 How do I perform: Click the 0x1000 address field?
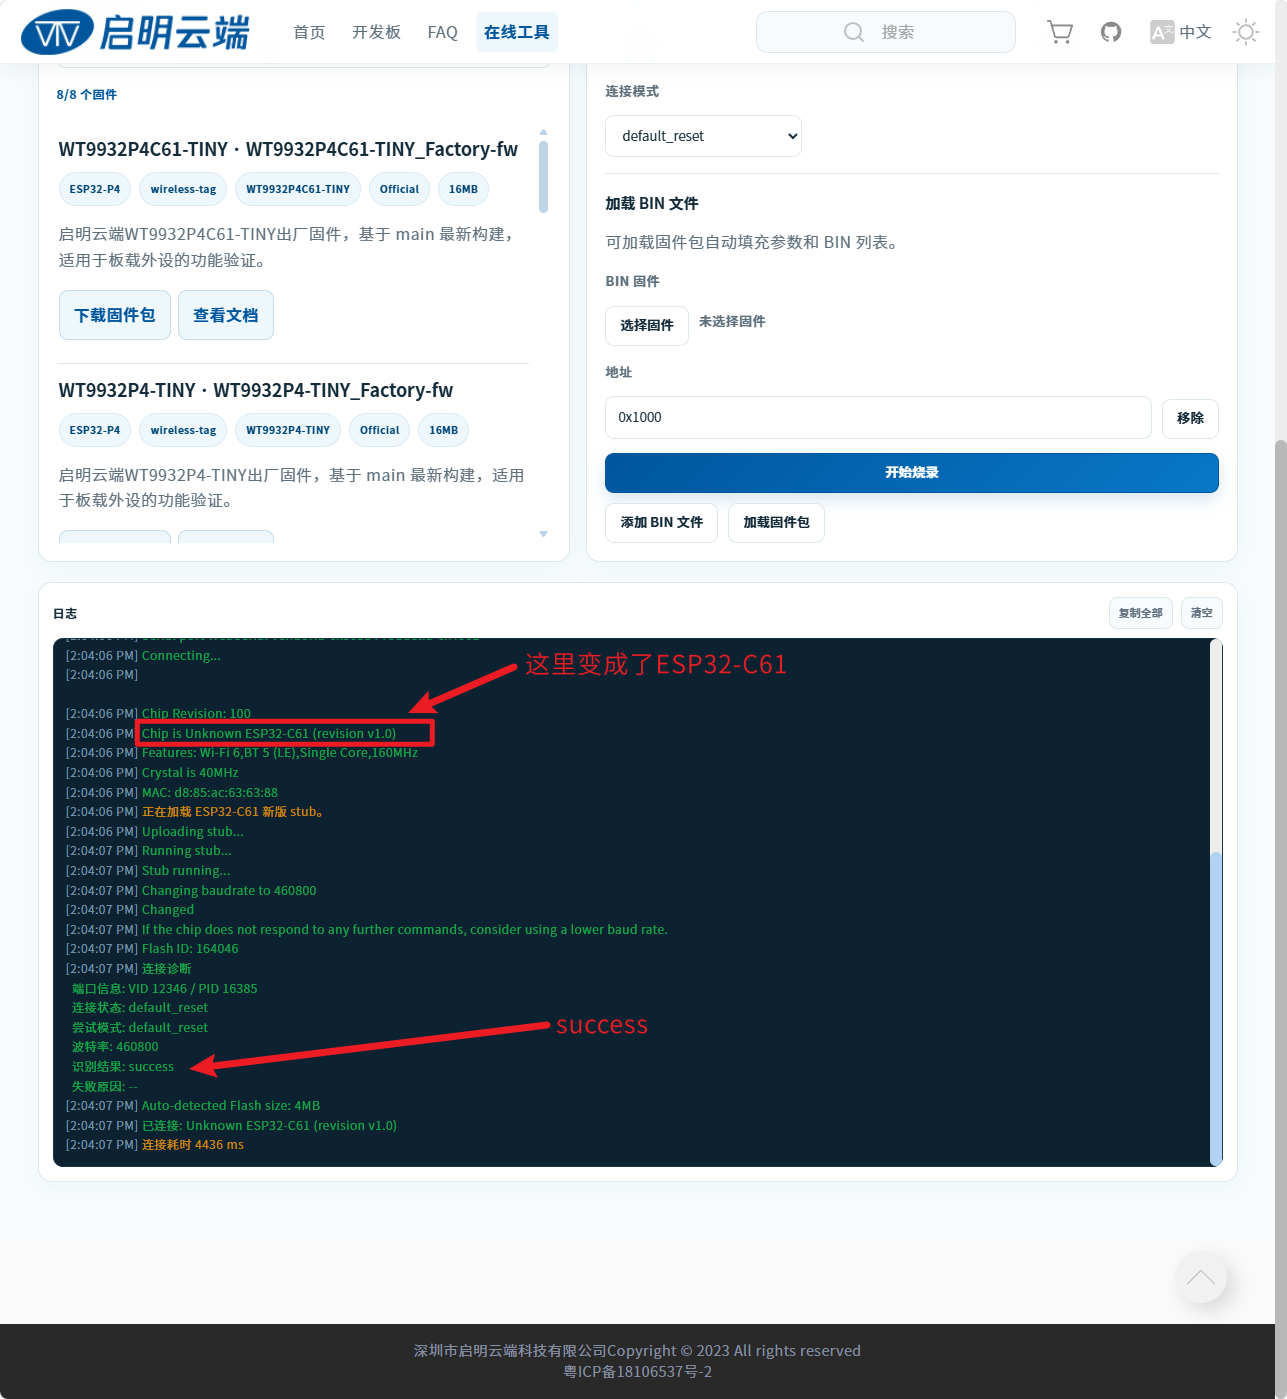[878, 417]
